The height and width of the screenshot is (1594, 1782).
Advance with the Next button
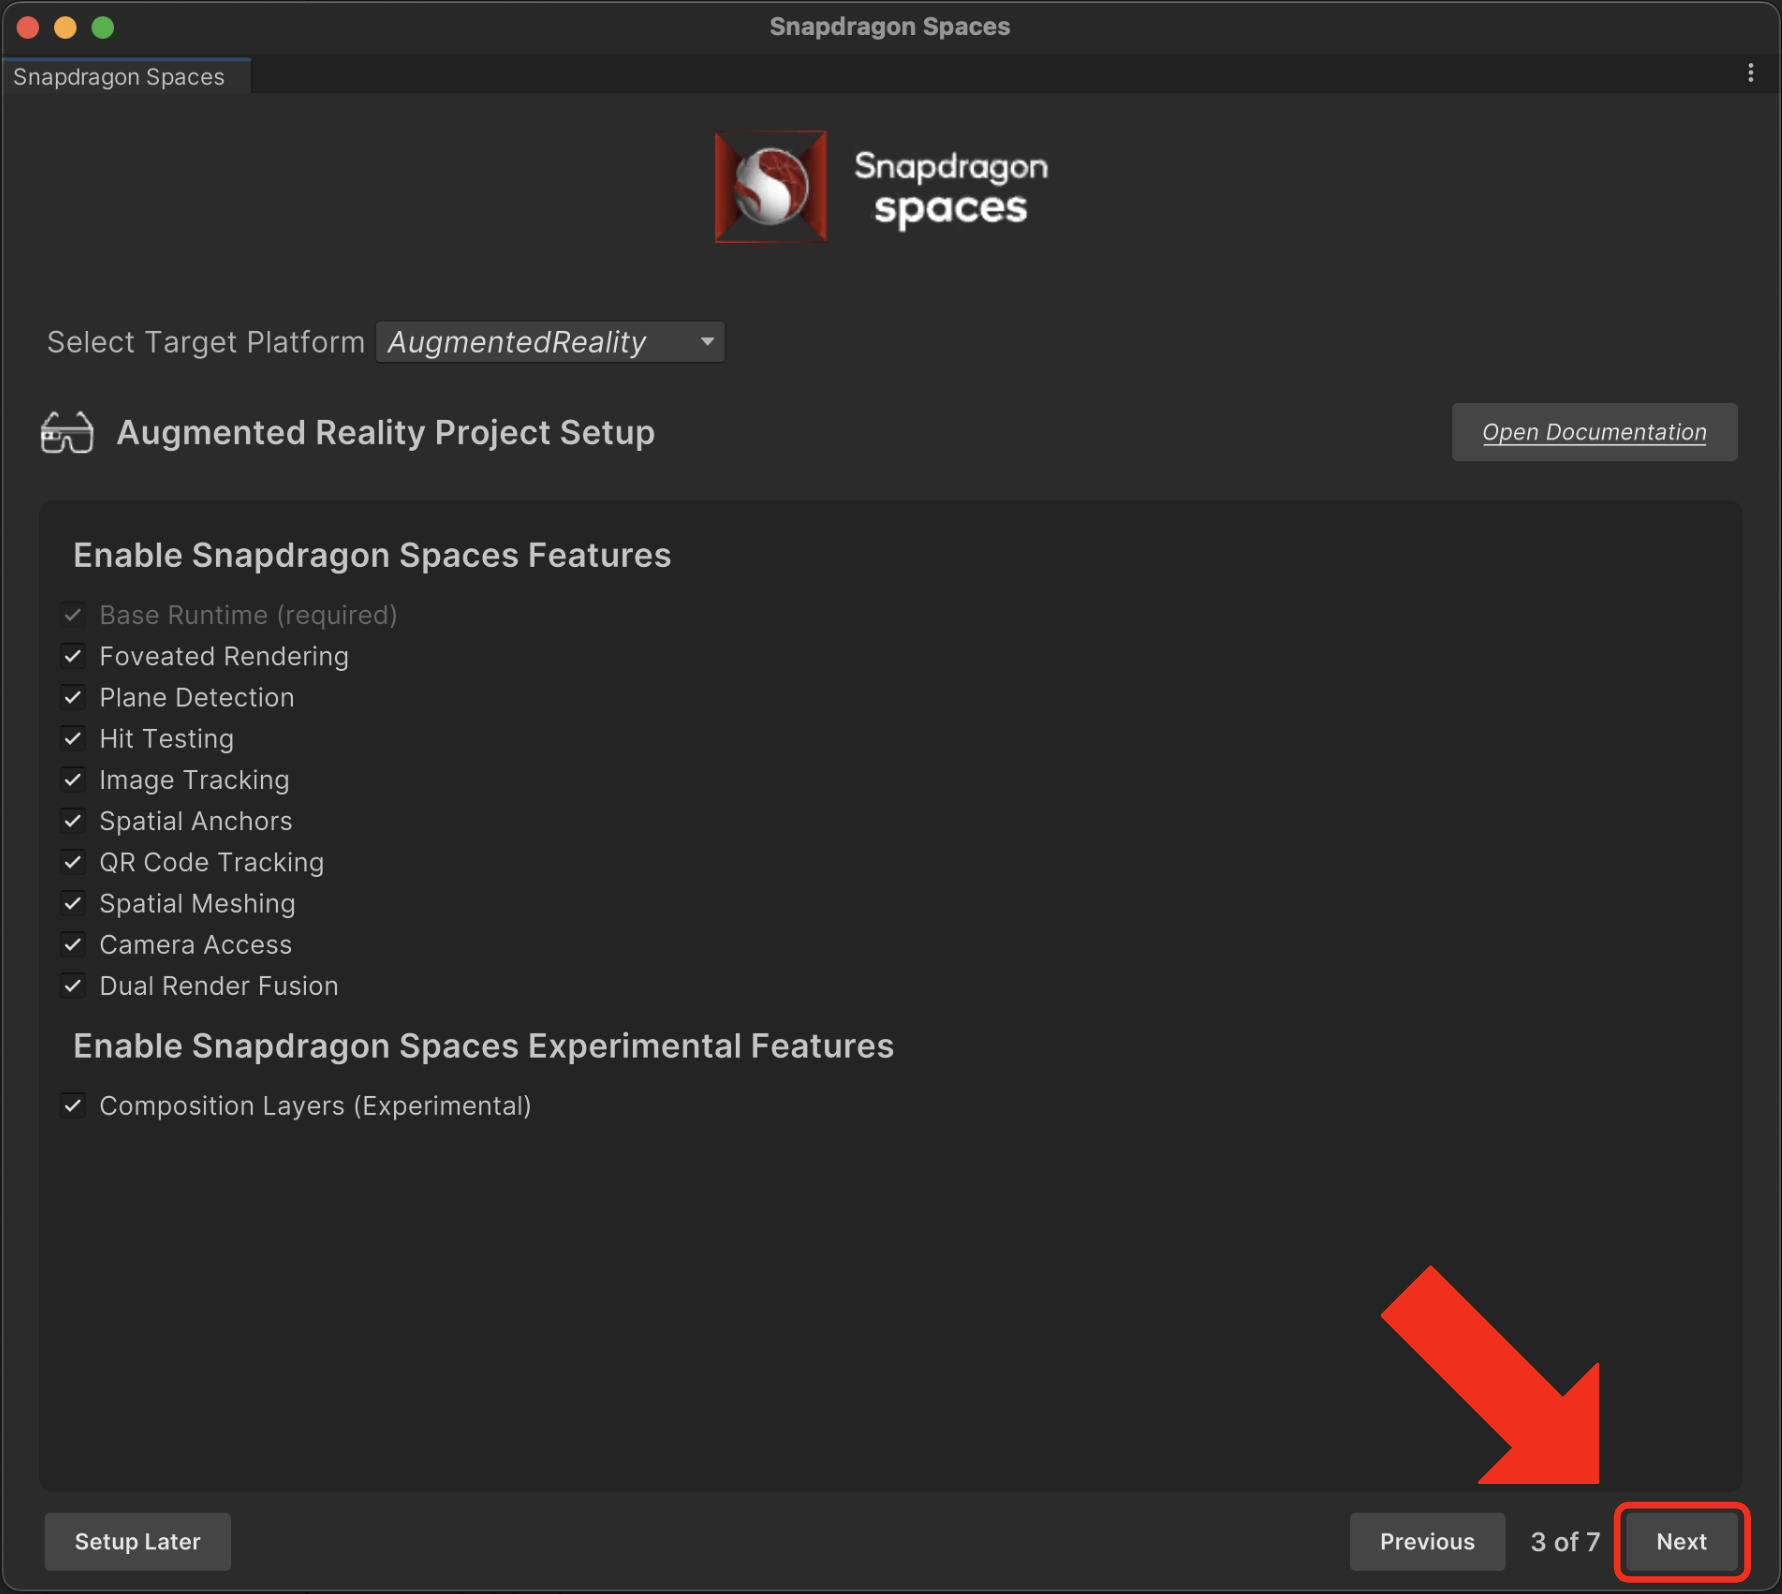tap(1681, 1541)
